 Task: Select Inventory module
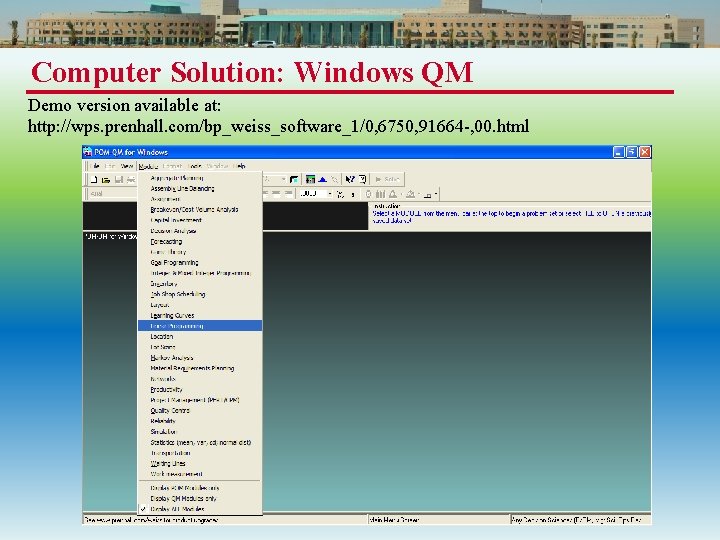tap(200, 284)
